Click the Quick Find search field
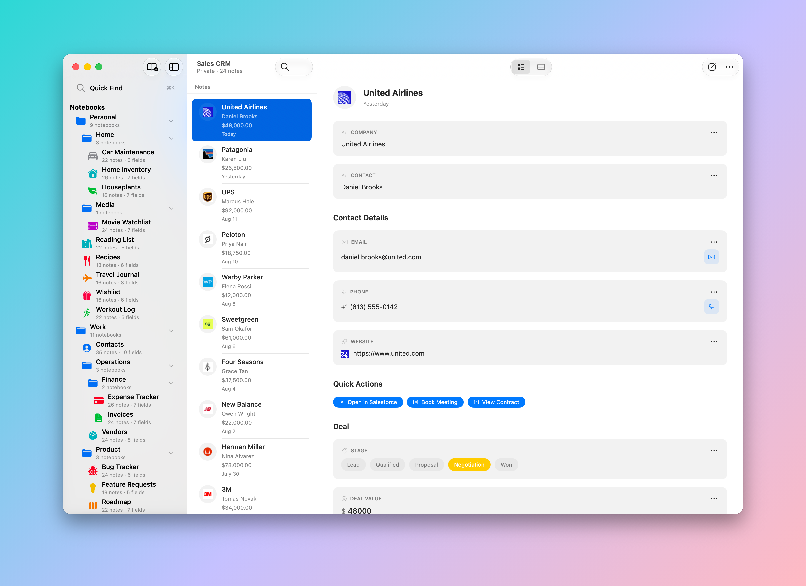 [x=123, y=88]
